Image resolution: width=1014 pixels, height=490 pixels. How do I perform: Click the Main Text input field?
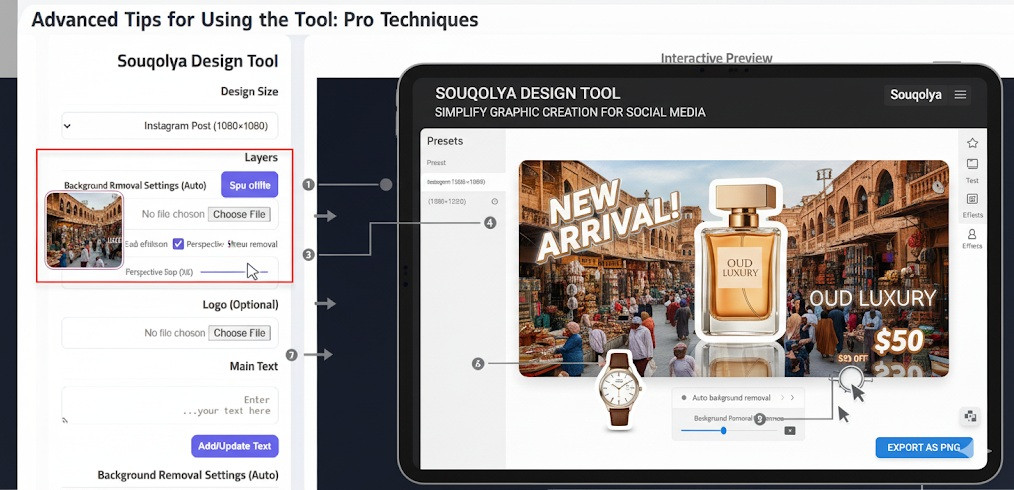pyautogui.click(x=169, y=405)
